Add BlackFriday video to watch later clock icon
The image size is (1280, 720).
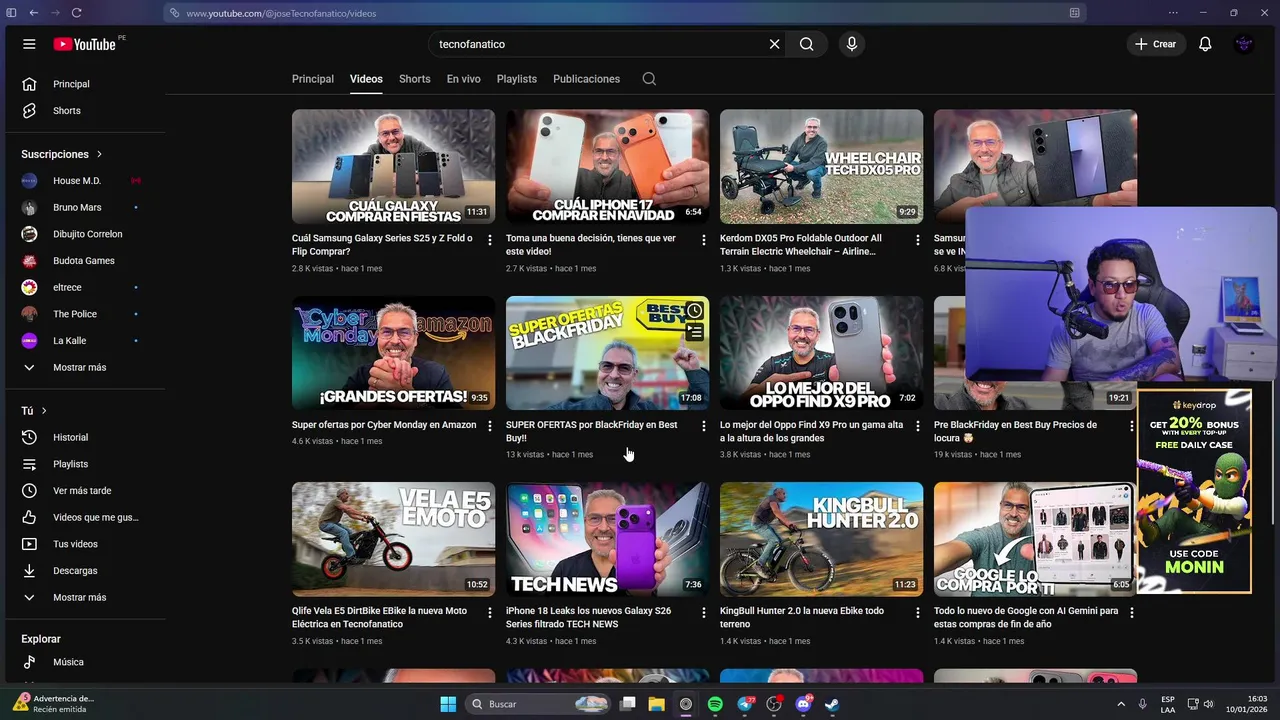pyautogui.click(x=694, y=311)
